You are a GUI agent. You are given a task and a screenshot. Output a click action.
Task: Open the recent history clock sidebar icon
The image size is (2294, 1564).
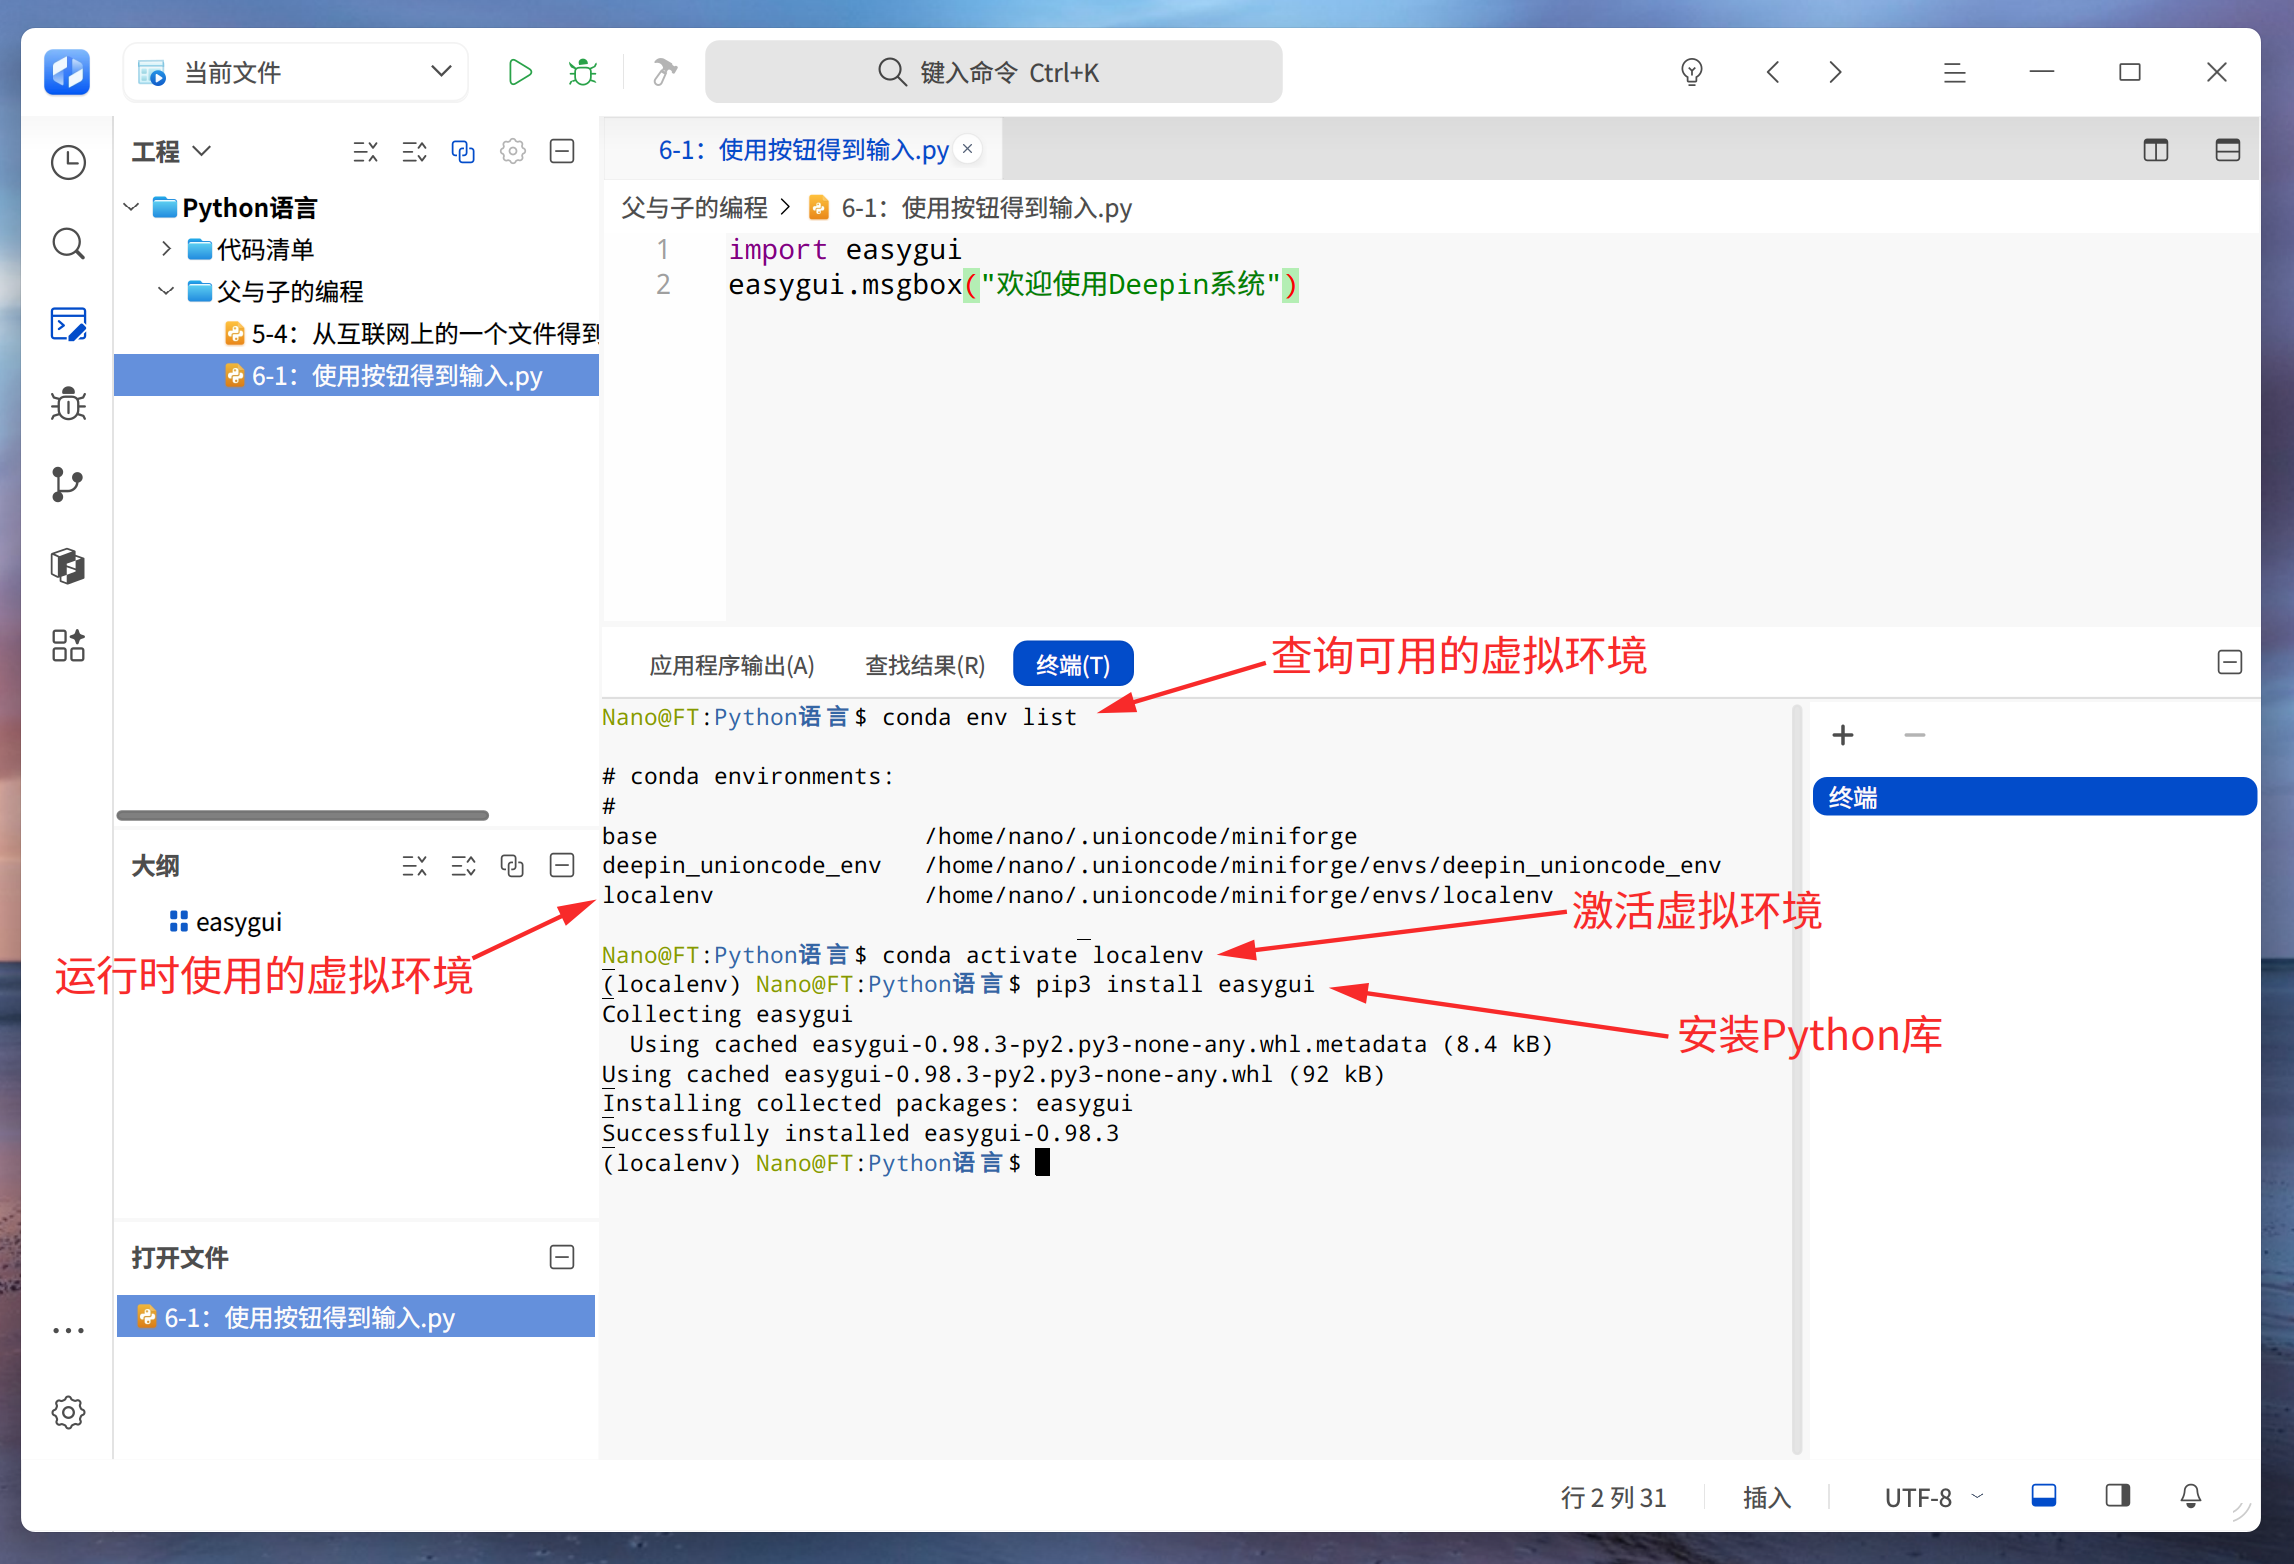[x=68, y=163]
